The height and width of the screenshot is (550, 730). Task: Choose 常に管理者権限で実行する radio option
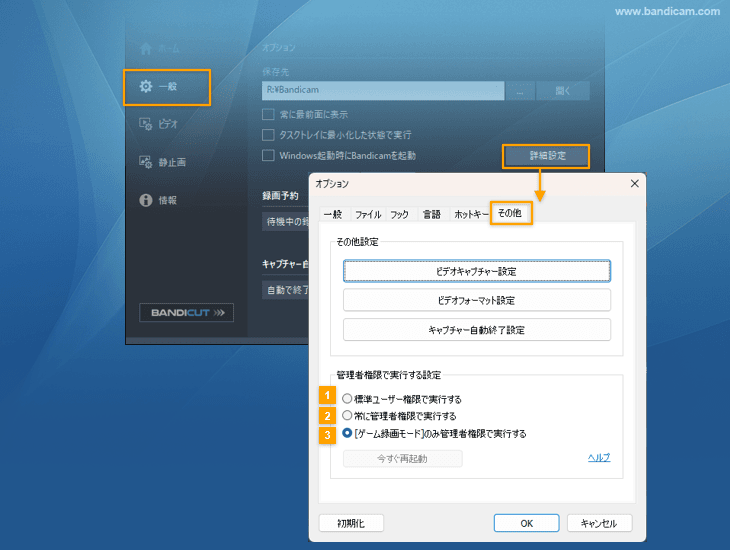click(348, 415)
